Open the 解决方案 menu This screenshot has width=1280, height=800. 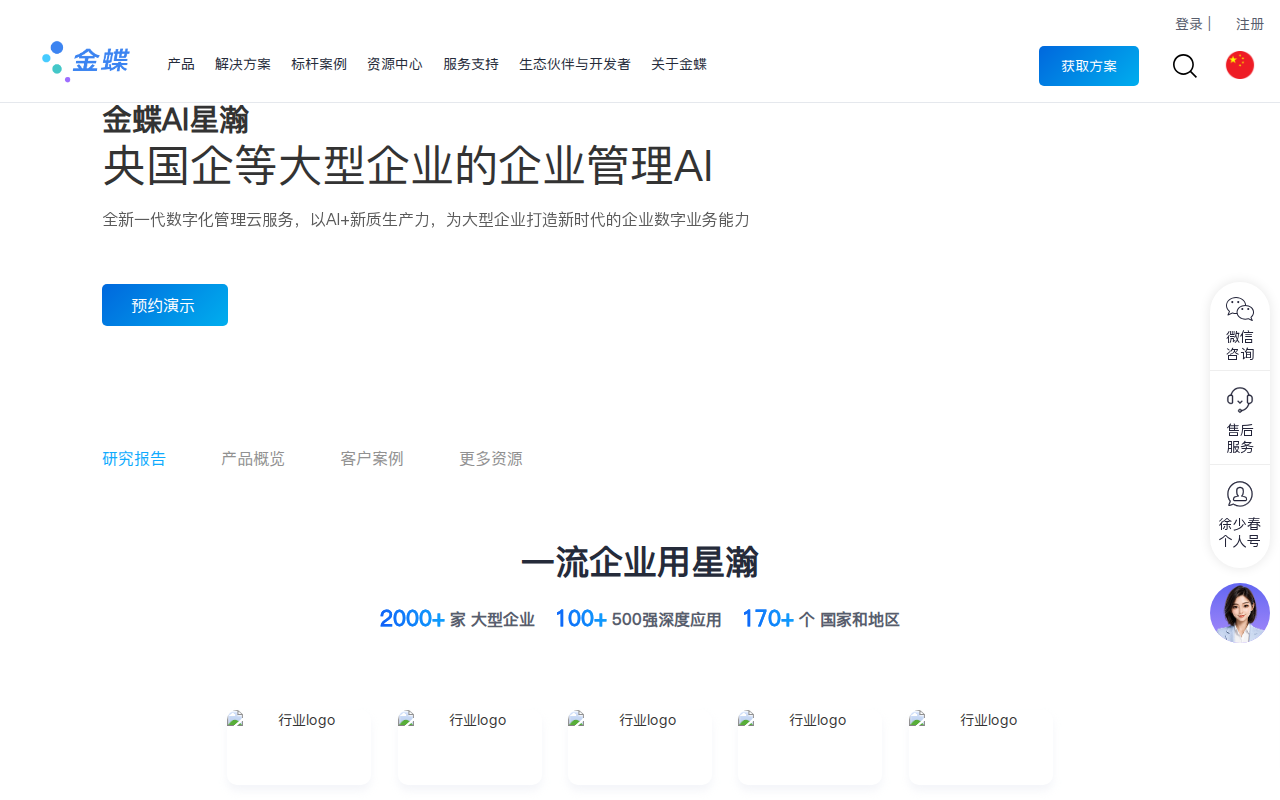click(x=243, y=64)
